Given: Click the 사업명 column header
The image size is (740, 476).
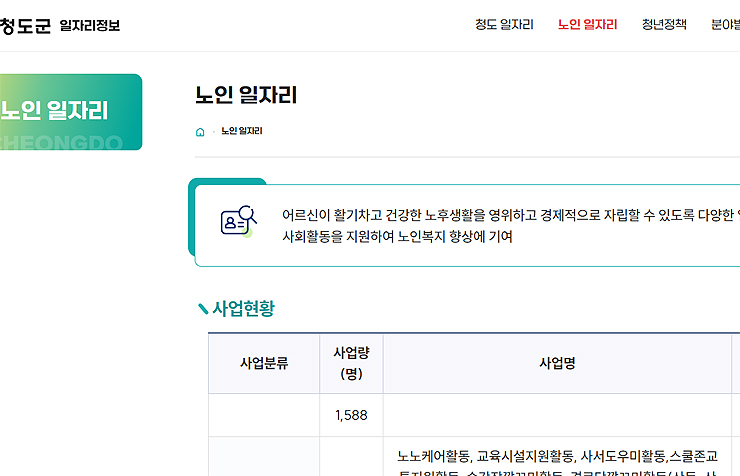Looking at the screenshot, I should [x=557, y=363].
